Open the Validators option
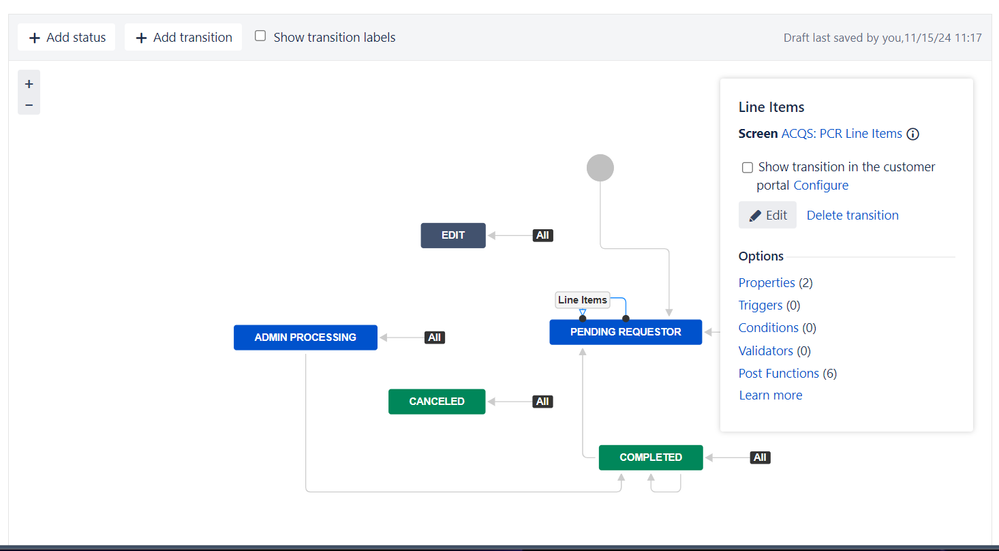 tap(766, 350)
